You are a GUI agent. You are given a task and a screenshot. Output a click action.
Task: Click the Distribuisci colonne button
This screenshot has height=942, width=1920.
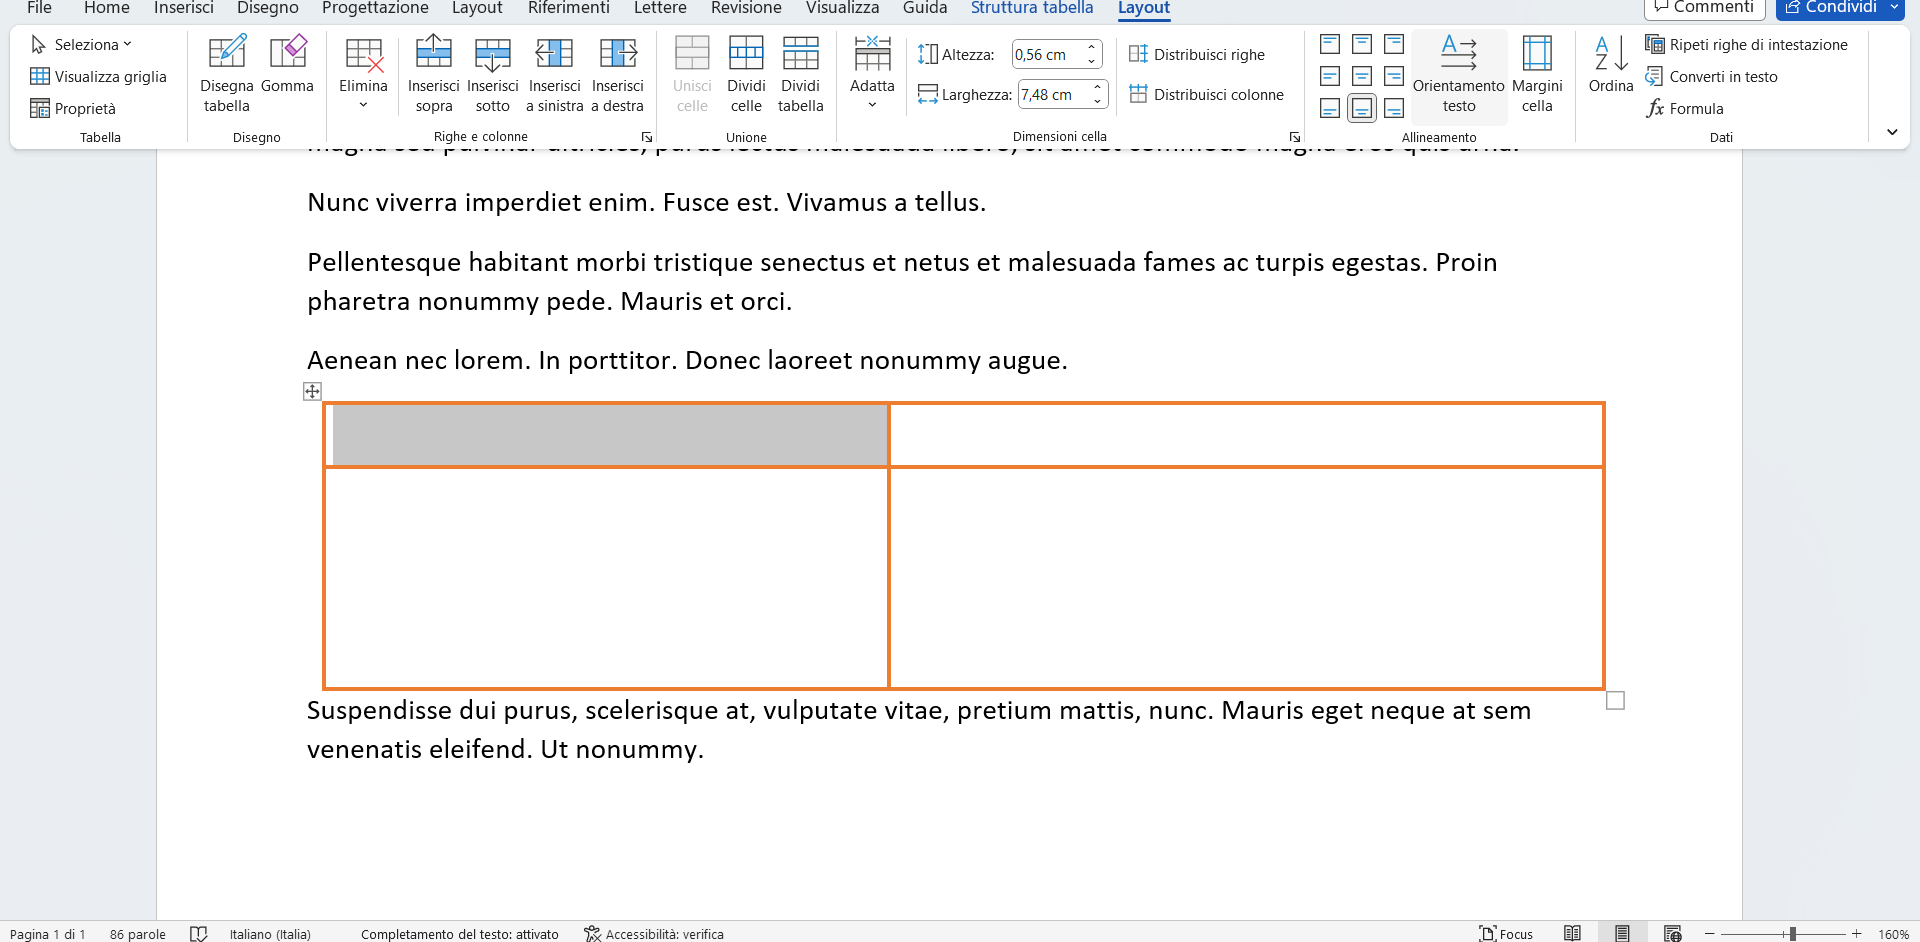[x=1206, y=95]
